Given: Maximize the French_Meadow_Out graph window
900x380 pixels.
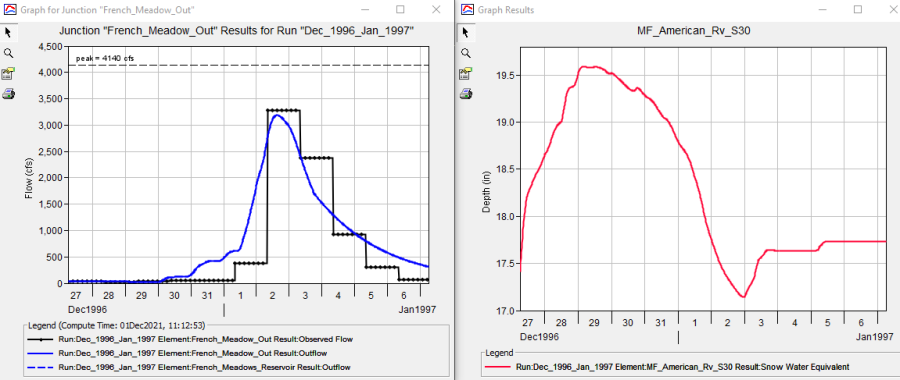Looking at the screenshot, I should pos(400,10).
